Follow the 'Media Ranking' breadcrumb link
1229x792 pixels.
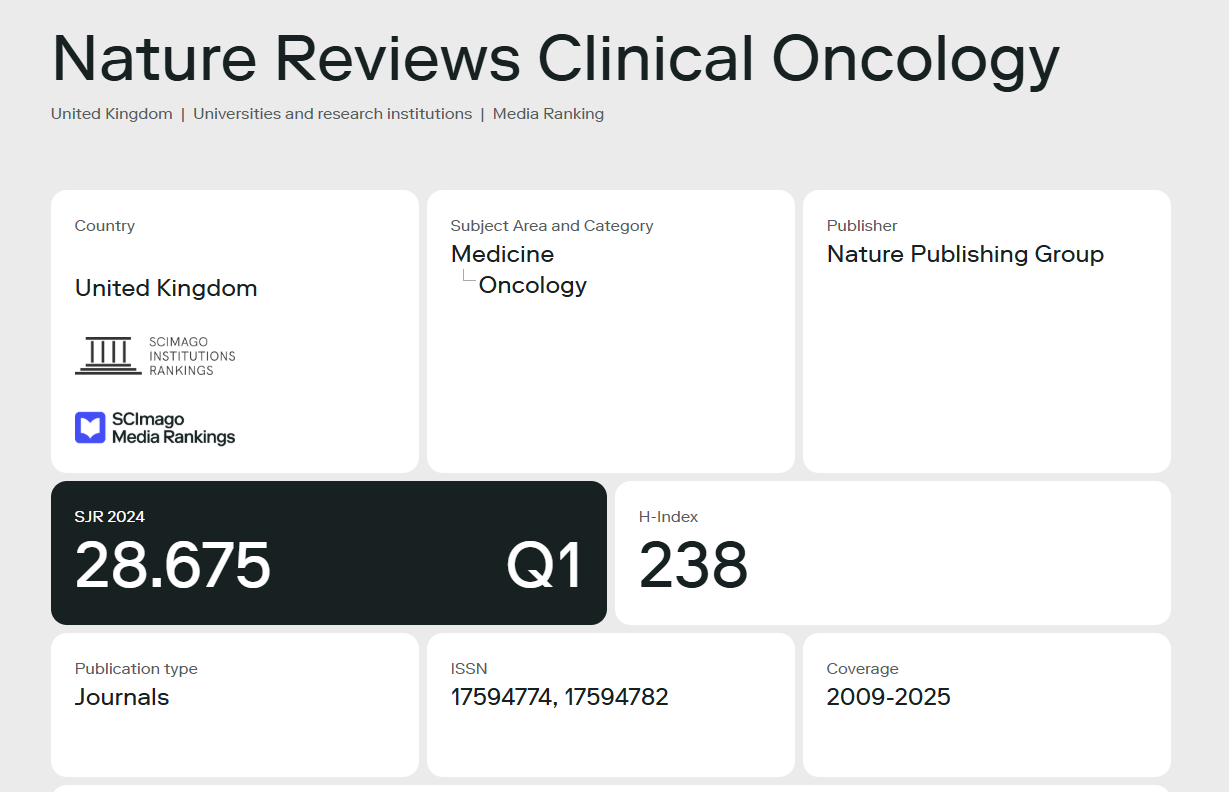[548, 114]
